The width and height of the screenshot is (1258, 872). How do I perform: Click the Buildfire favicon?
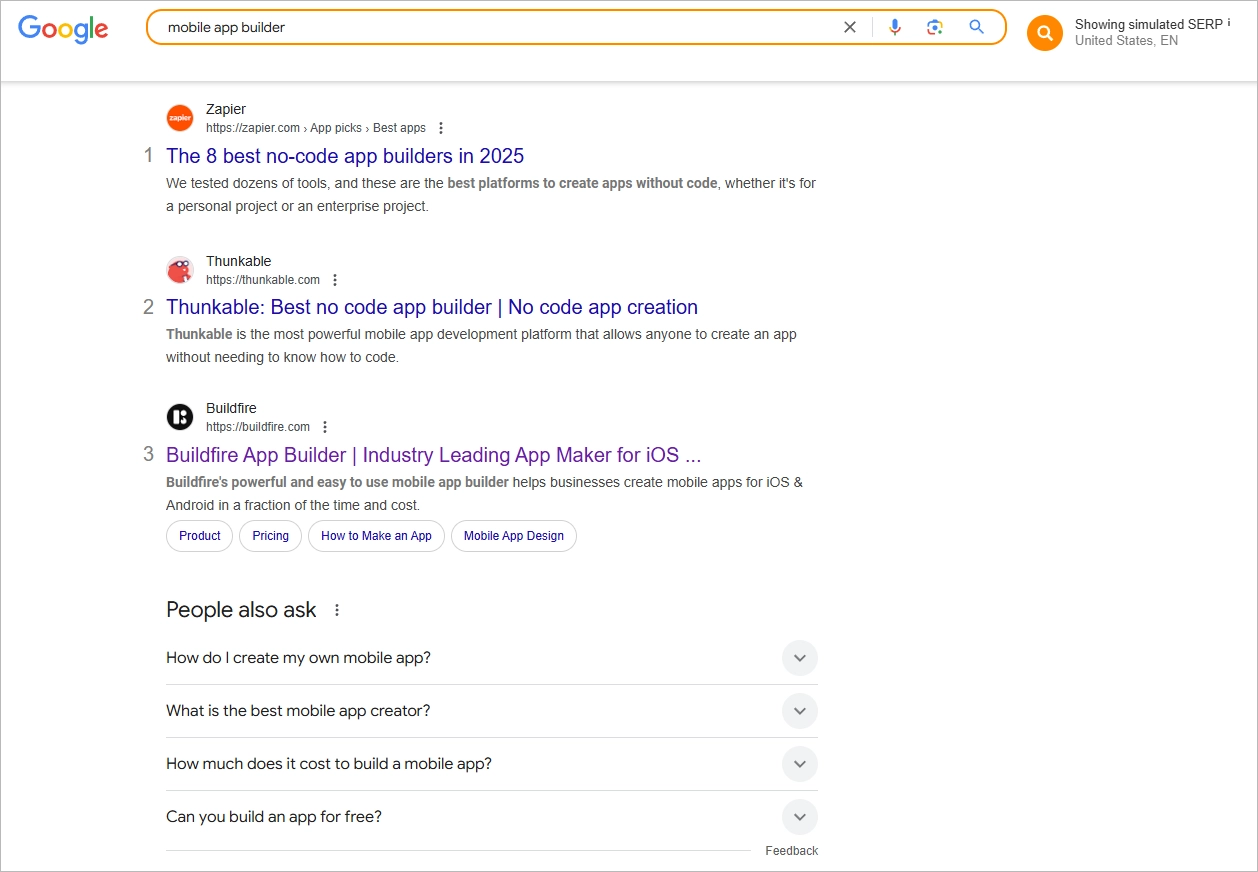[180, 416]
